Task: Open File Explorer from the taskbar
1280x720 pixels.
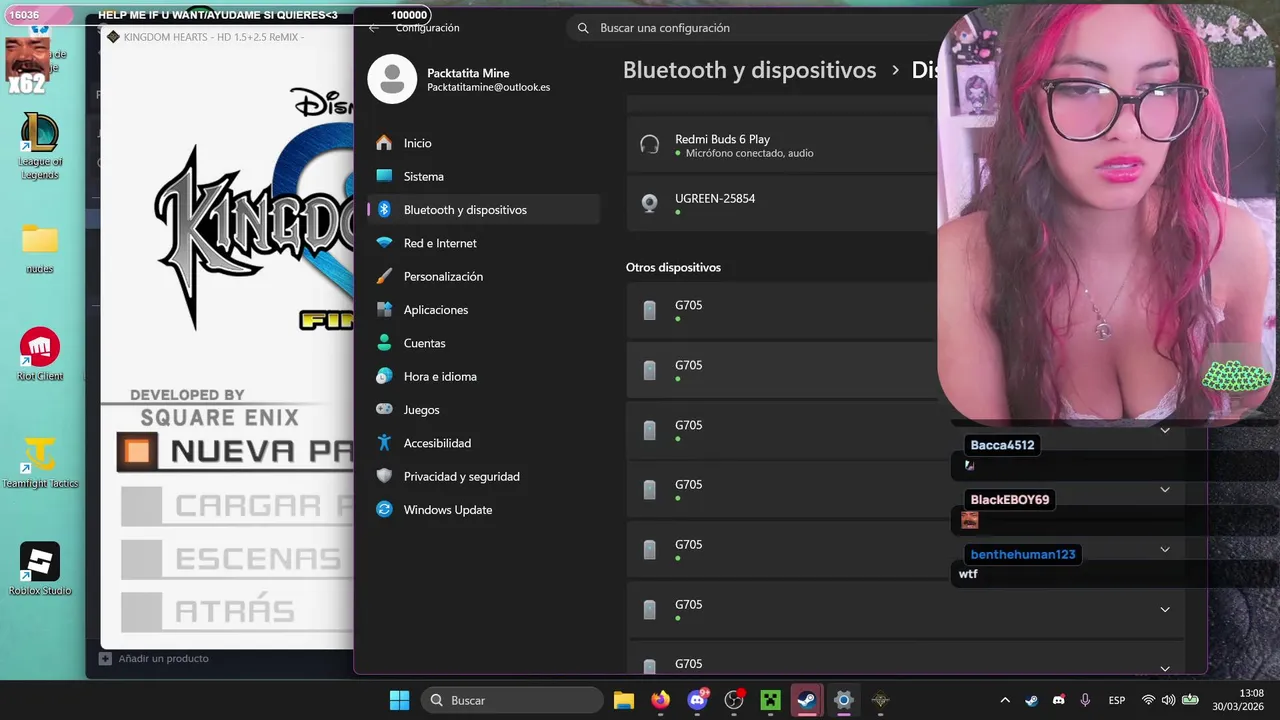Action: pyautogui.click(x=624, y=700)
